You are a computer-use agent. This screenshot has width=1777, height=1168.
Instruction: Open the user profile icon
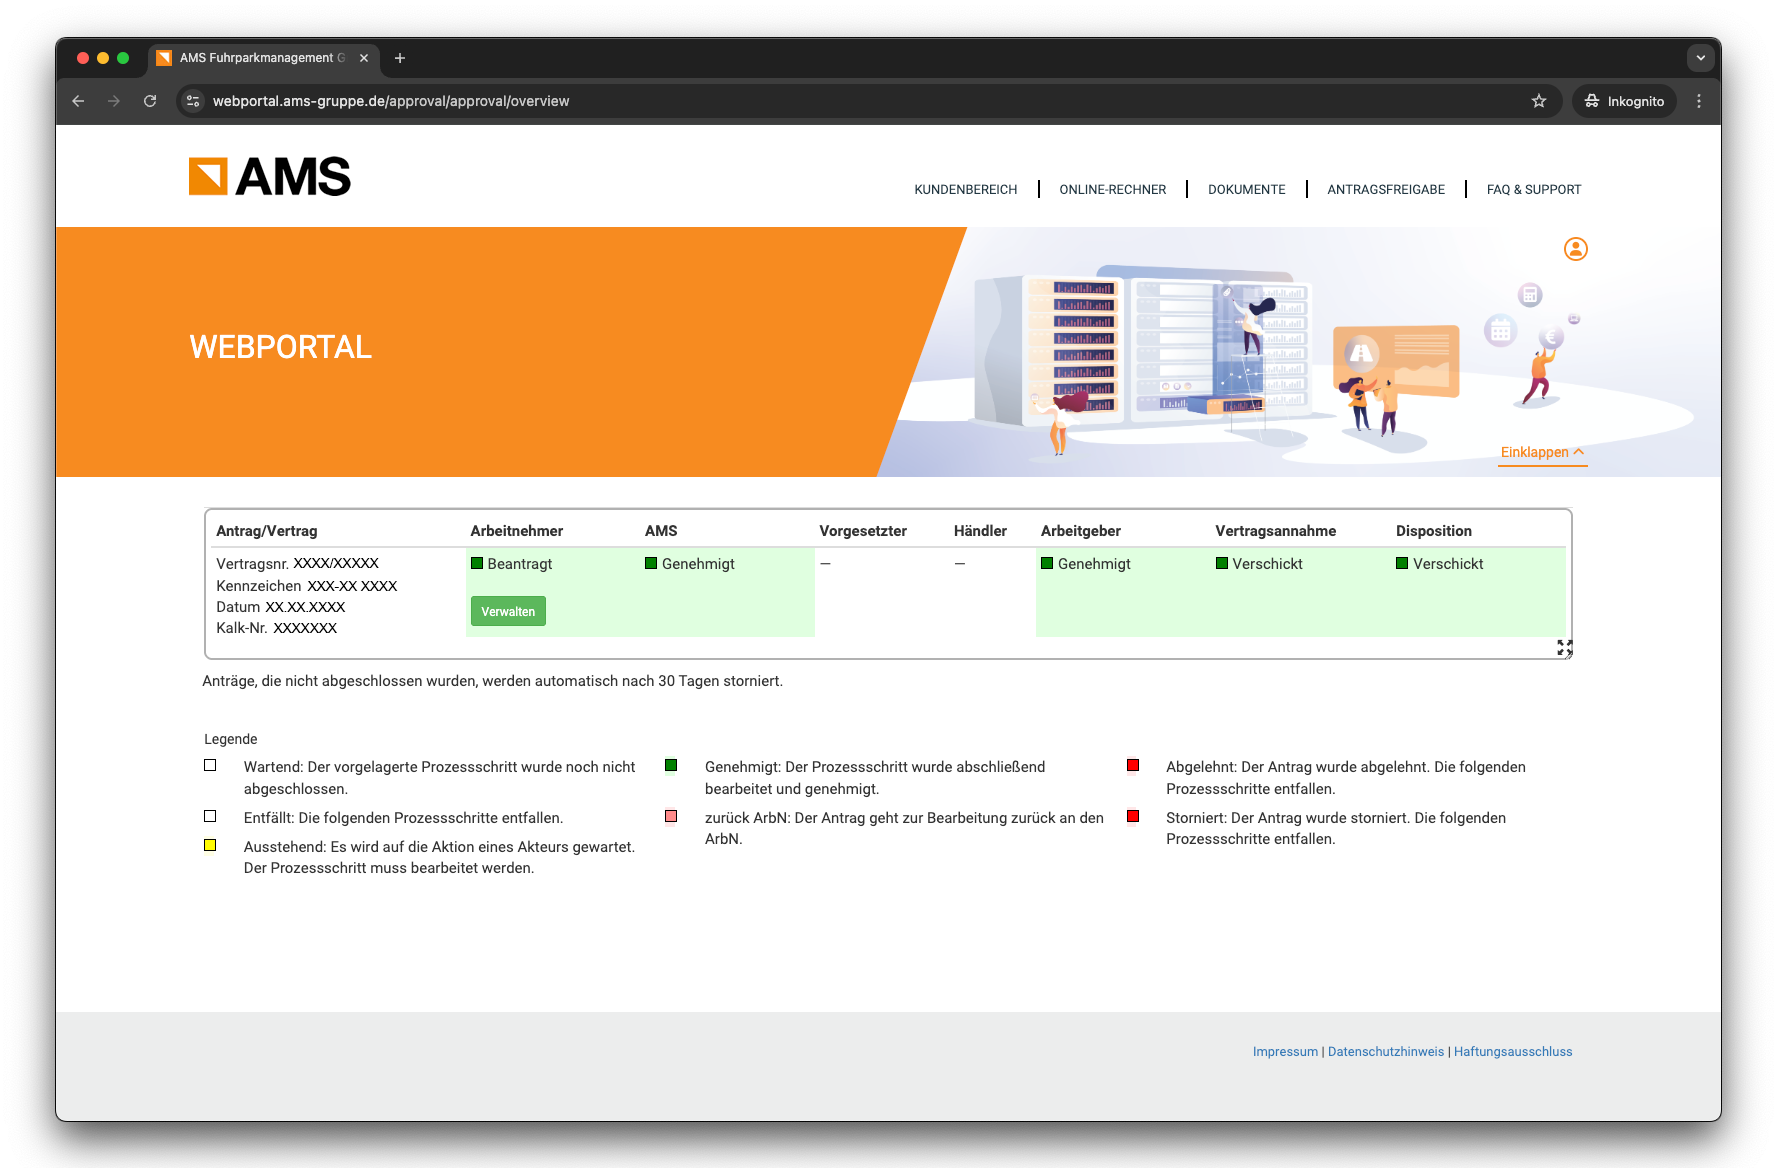pyautogui.click(x=1575, y=249)
